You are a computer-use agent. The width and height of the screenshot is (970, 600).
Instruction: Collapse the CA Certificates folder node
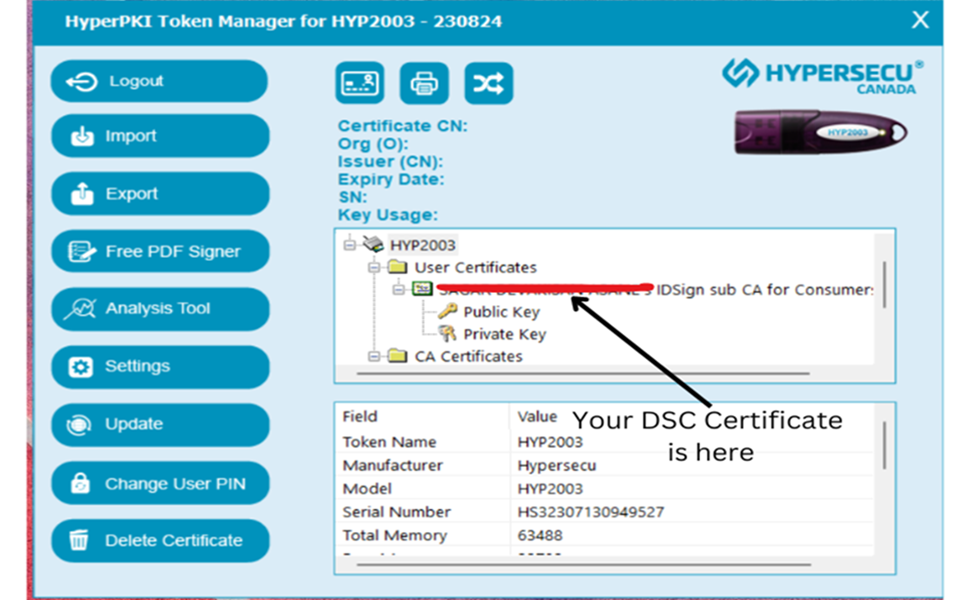pyautogui.click(x=374, y=356)
